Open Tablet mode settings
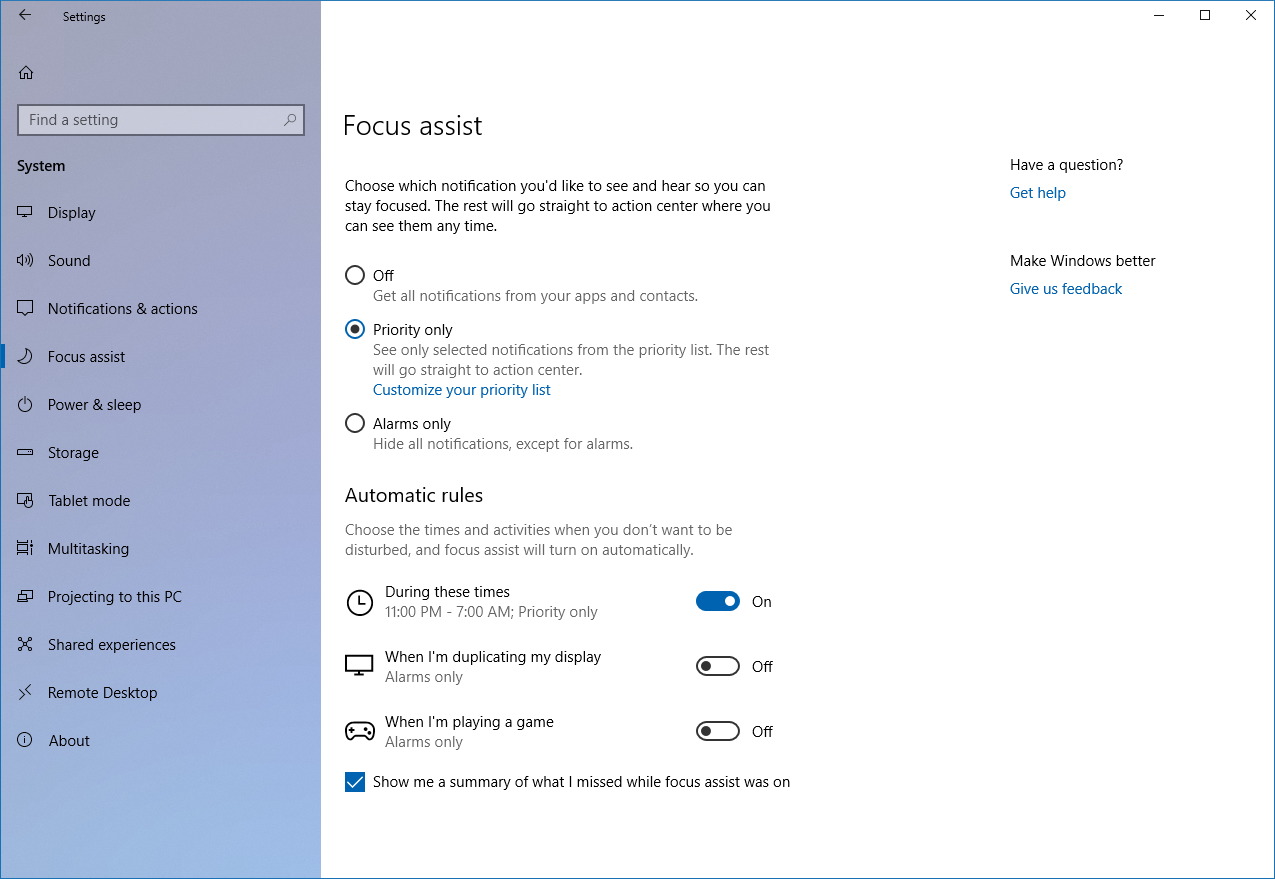1275x879 pixels. click(160, 501)
